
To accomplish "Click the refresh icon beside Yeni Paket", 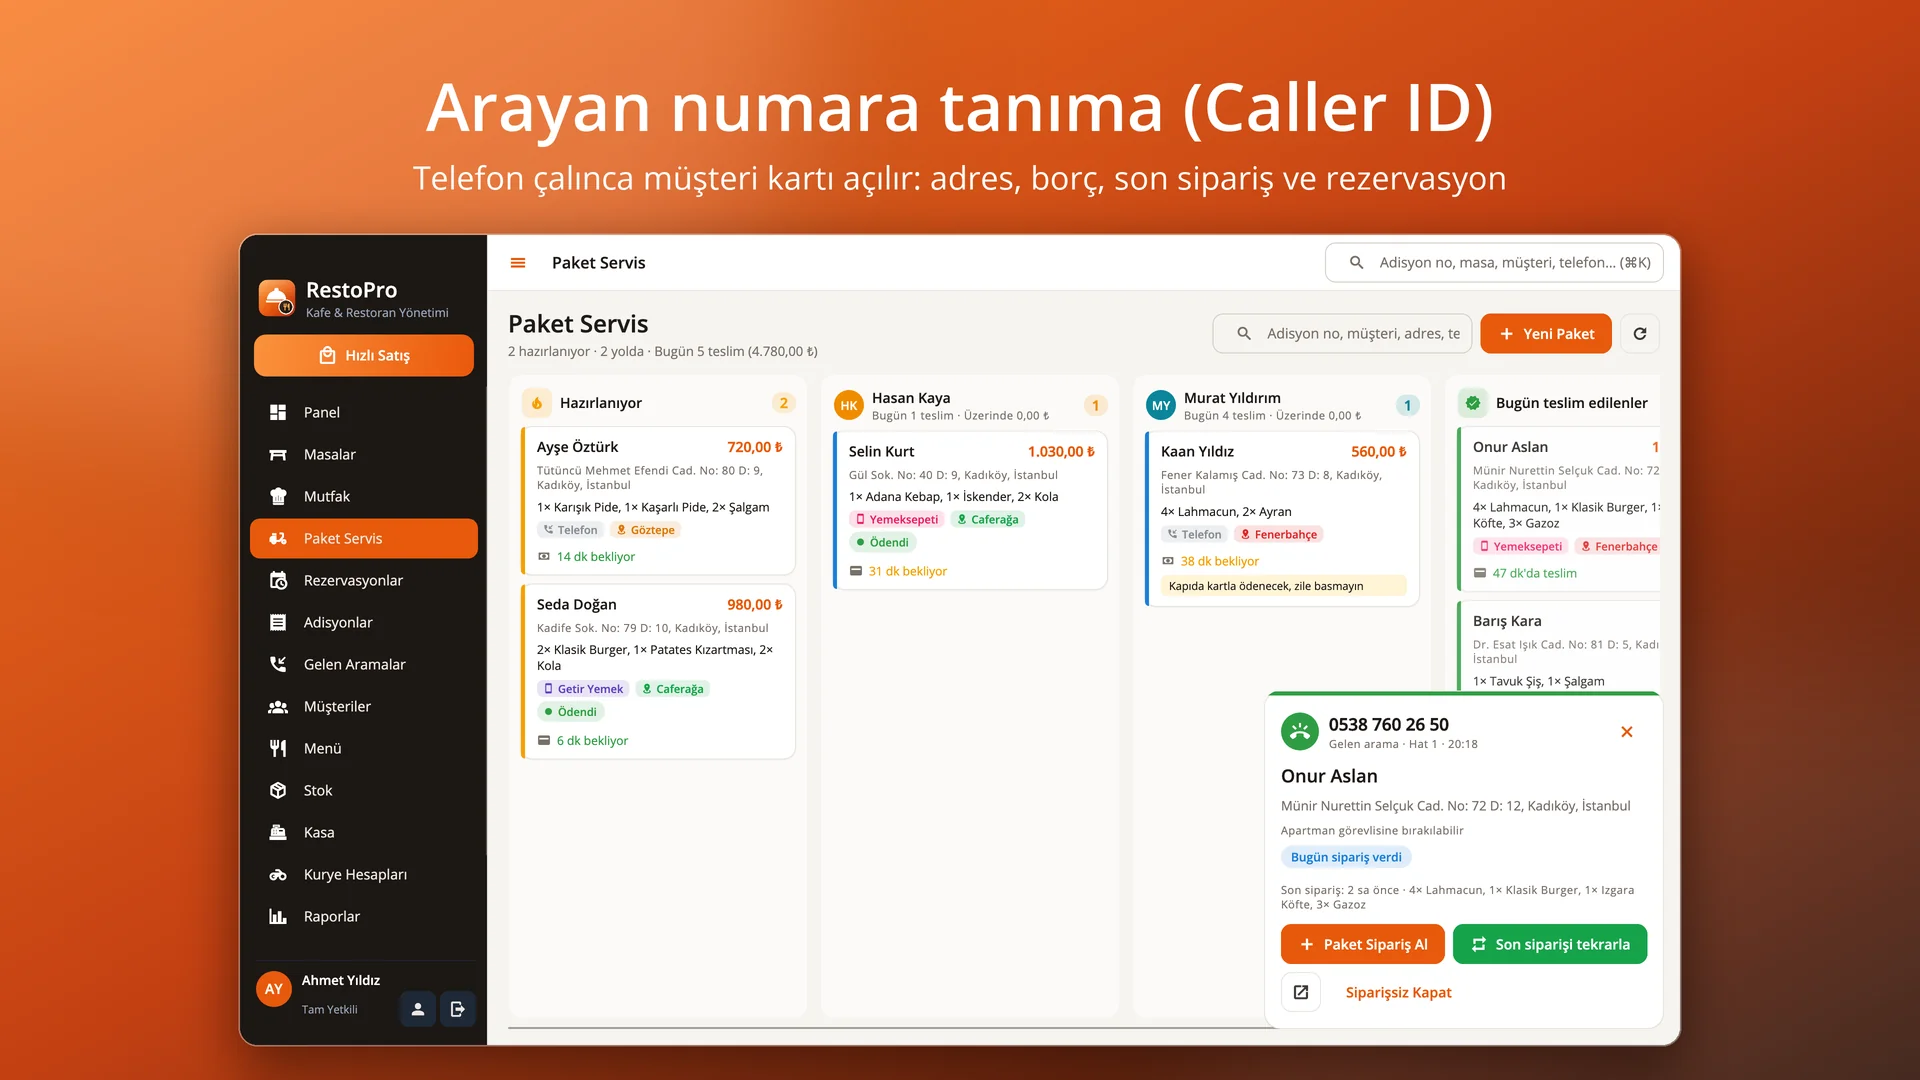I will pos(1640,334).
